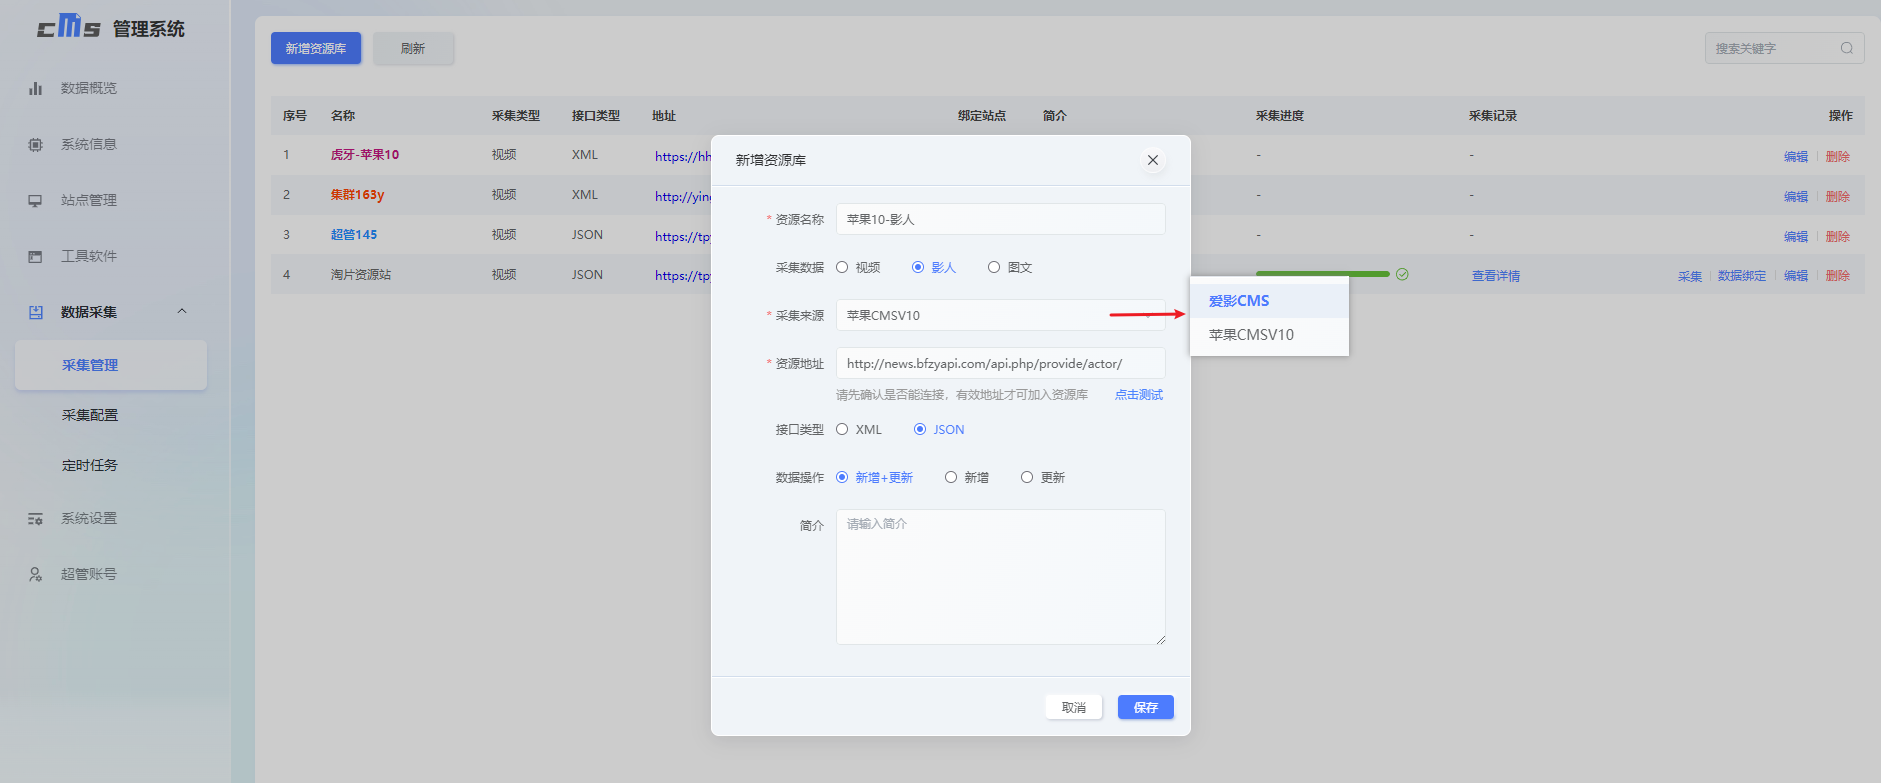Close the 新增资源库 dialog
This screenshot has width=1881, height=783.
1153,160
